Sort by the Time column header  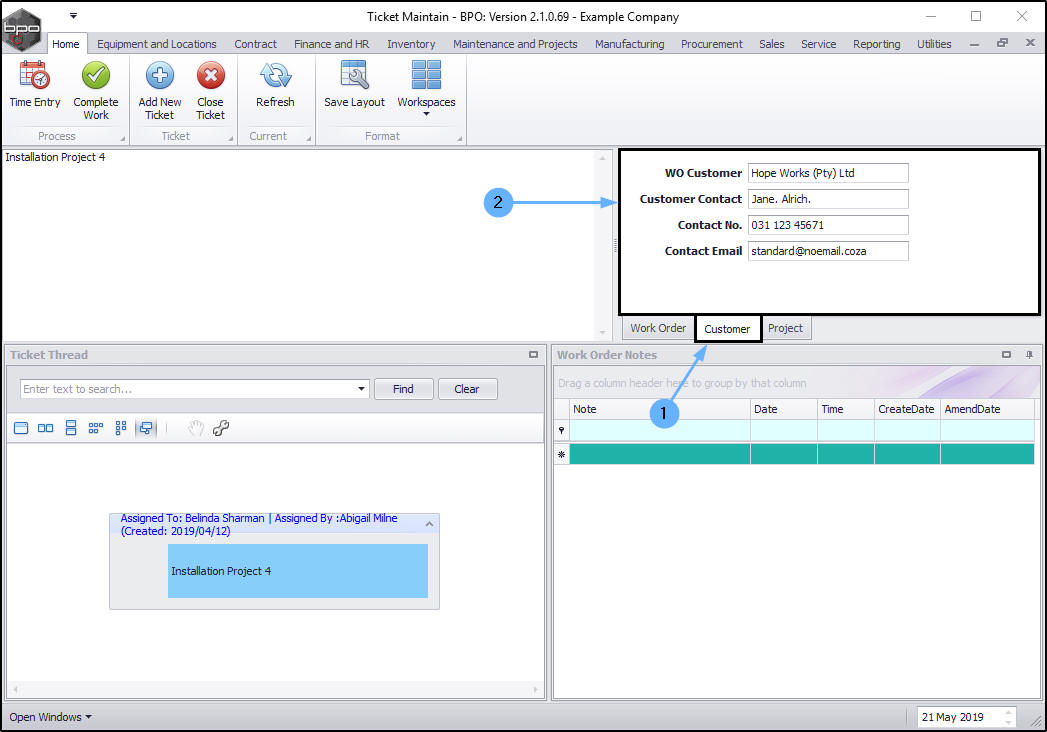(x=845, y=409)
